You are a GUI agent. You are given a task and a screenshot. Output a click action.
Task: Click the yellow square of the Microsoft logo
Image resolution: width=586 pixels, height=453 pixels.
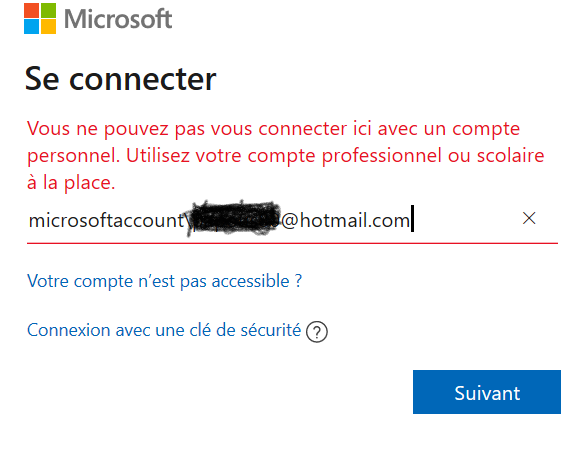tap(48, 27)
